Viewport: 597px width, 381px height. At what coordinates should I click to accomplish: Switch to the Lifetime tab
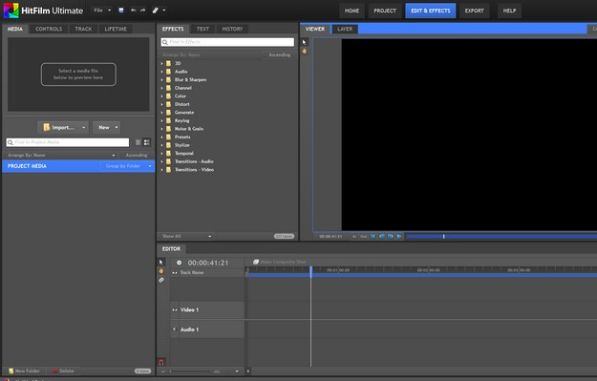115,29
